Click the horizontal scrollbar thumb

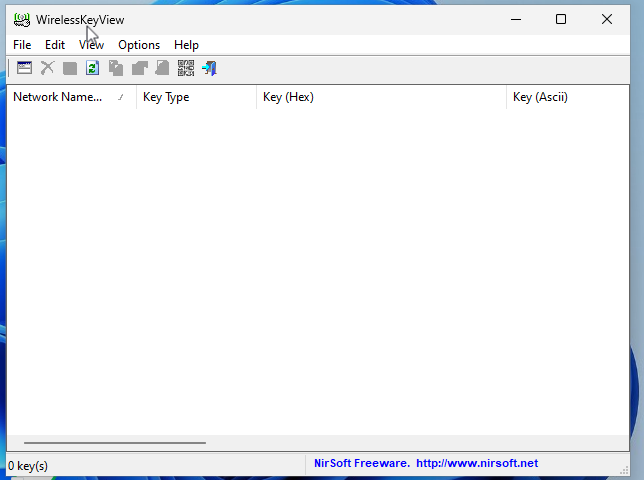tap(115, 443)
